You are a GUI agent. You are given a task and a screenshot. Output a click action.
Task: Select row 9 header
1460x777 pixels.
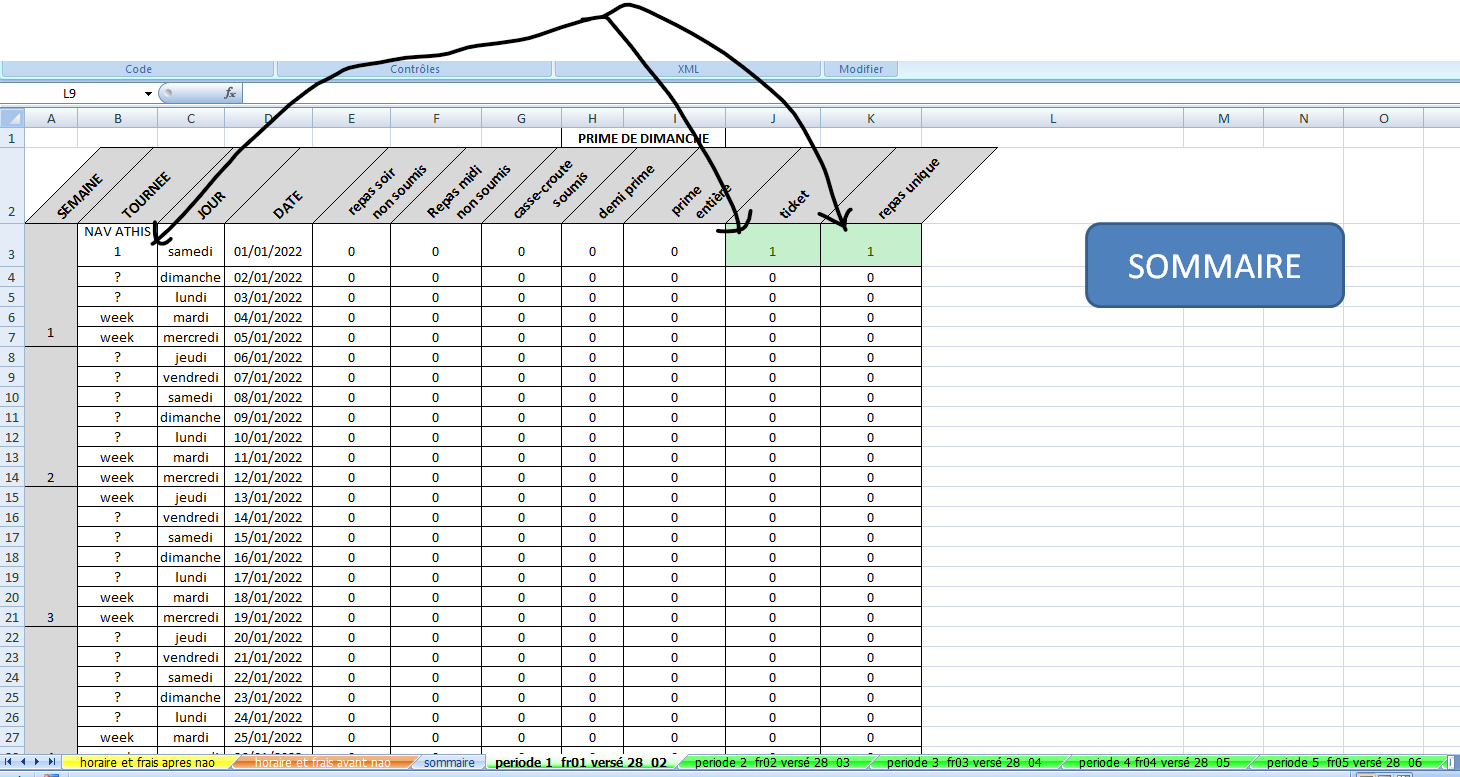(12, 377)
